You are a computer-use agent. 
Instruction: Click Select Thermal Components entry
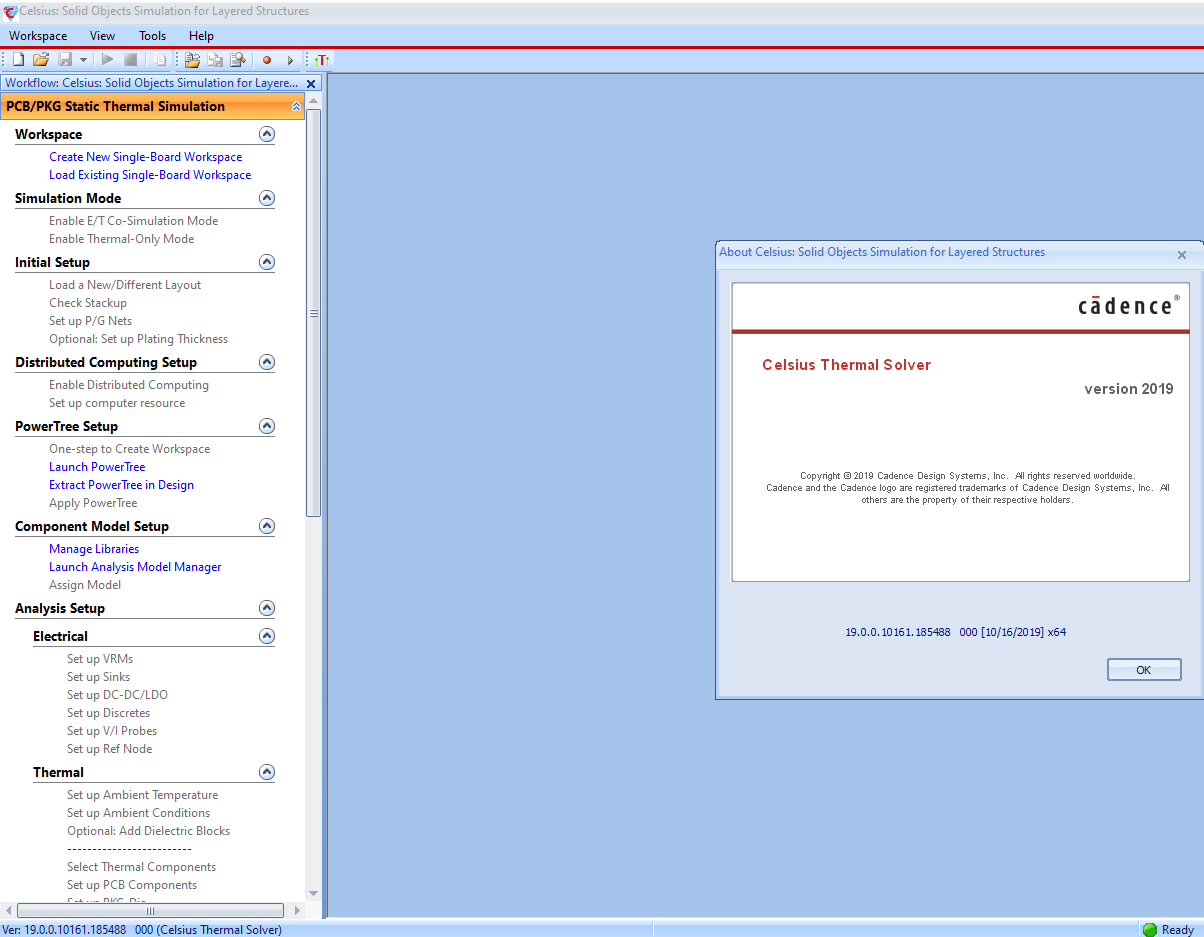tap(141, 867)
